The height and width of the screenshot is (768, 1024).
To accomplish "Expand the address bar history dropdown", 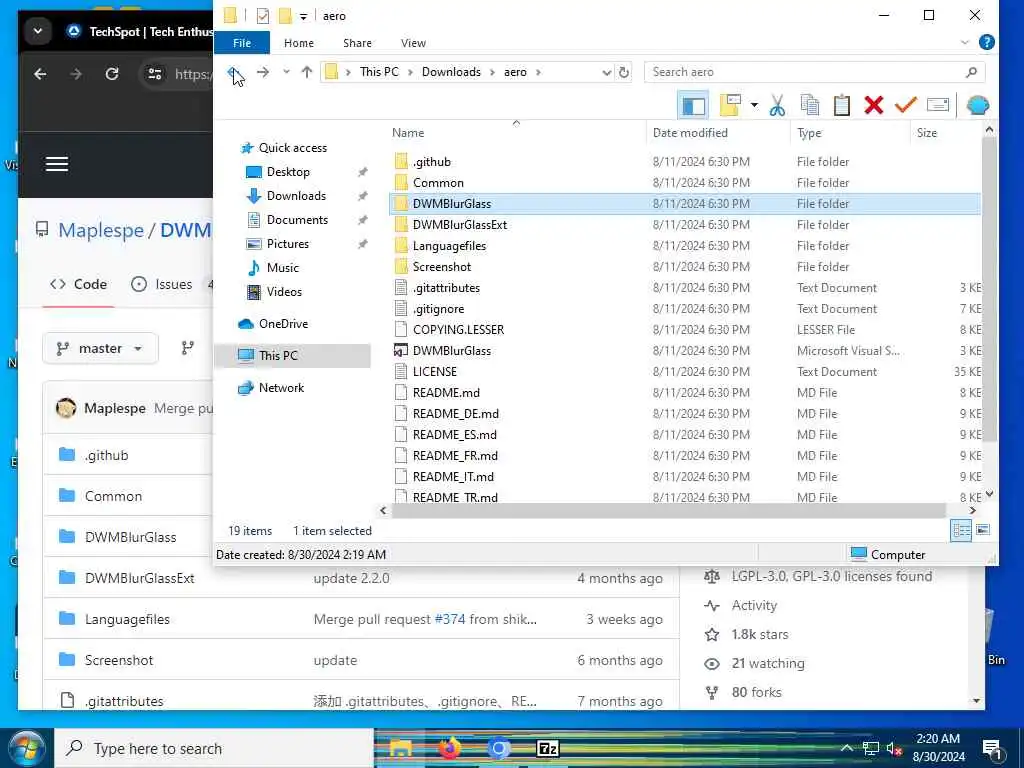I will coord(607,72).
